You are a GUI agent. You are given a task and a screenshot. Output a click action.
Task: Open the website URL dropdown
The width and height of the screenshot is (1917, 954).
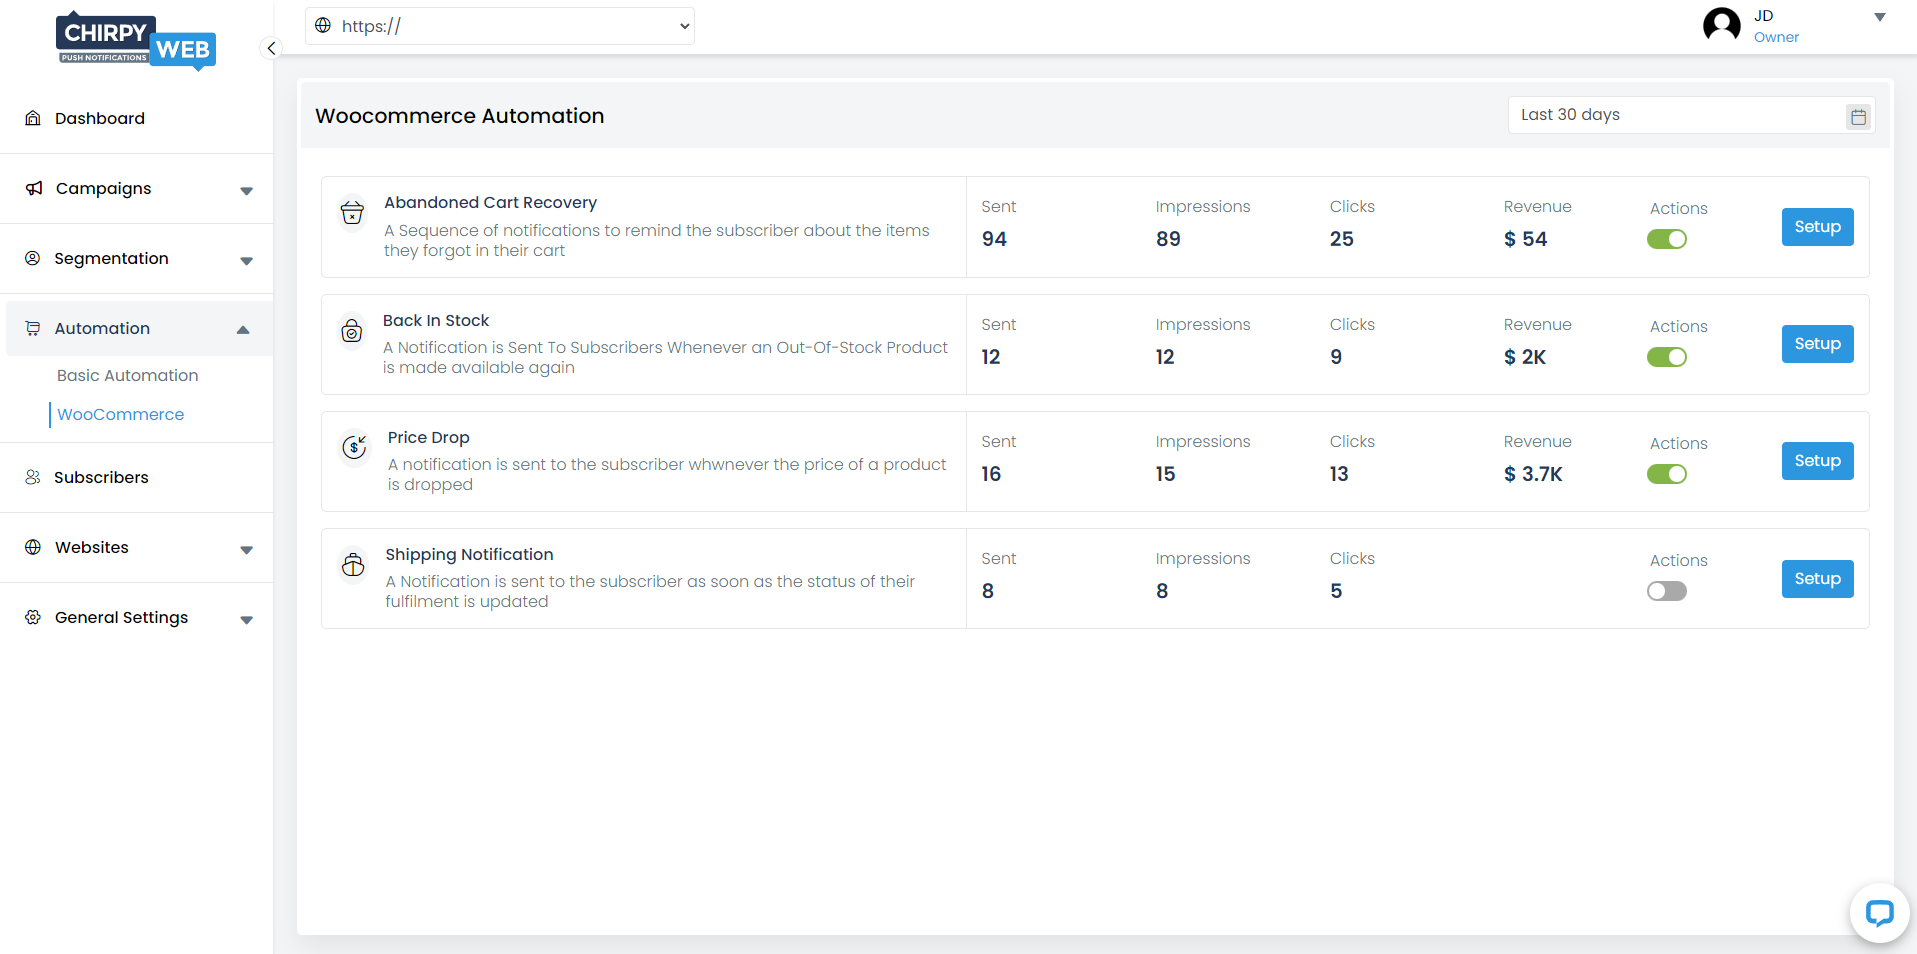(500, 26)
